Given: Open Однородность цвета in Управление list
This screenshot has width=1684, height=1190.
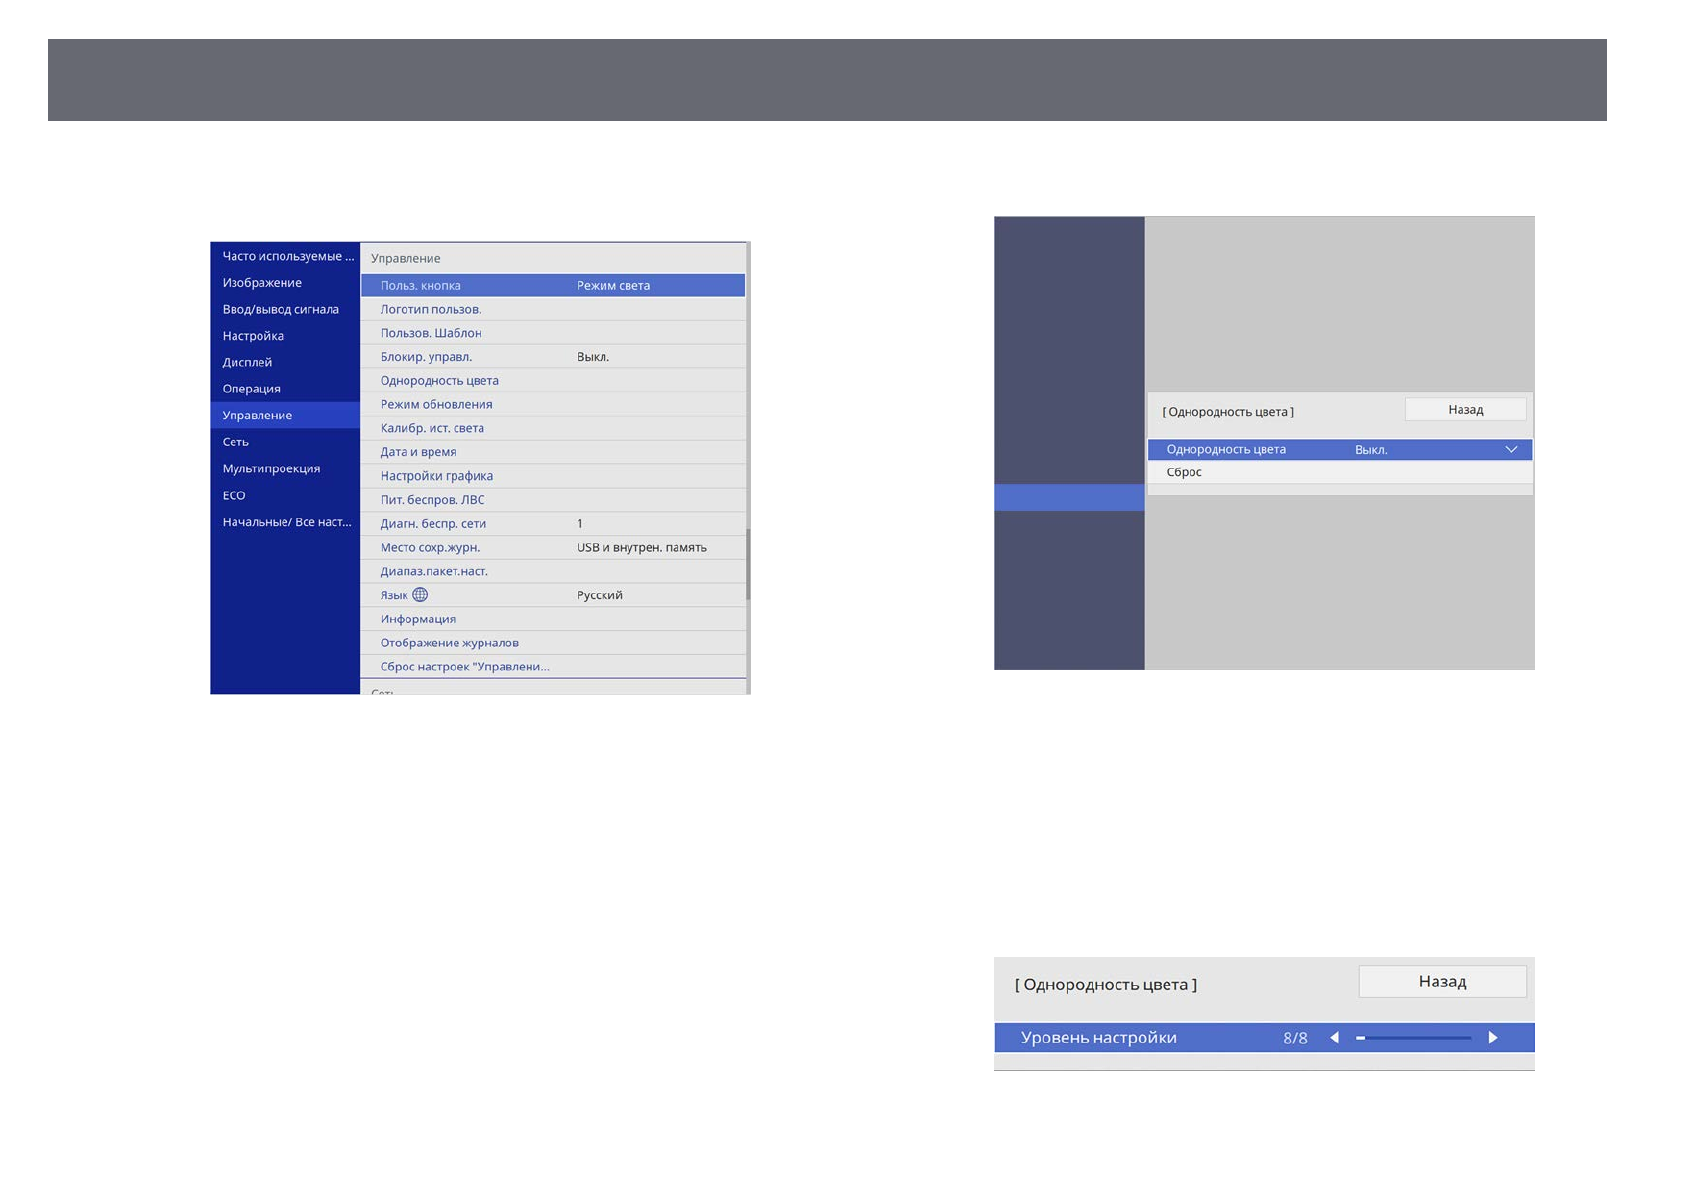Looking at the screenshot, I should (440, 381).
